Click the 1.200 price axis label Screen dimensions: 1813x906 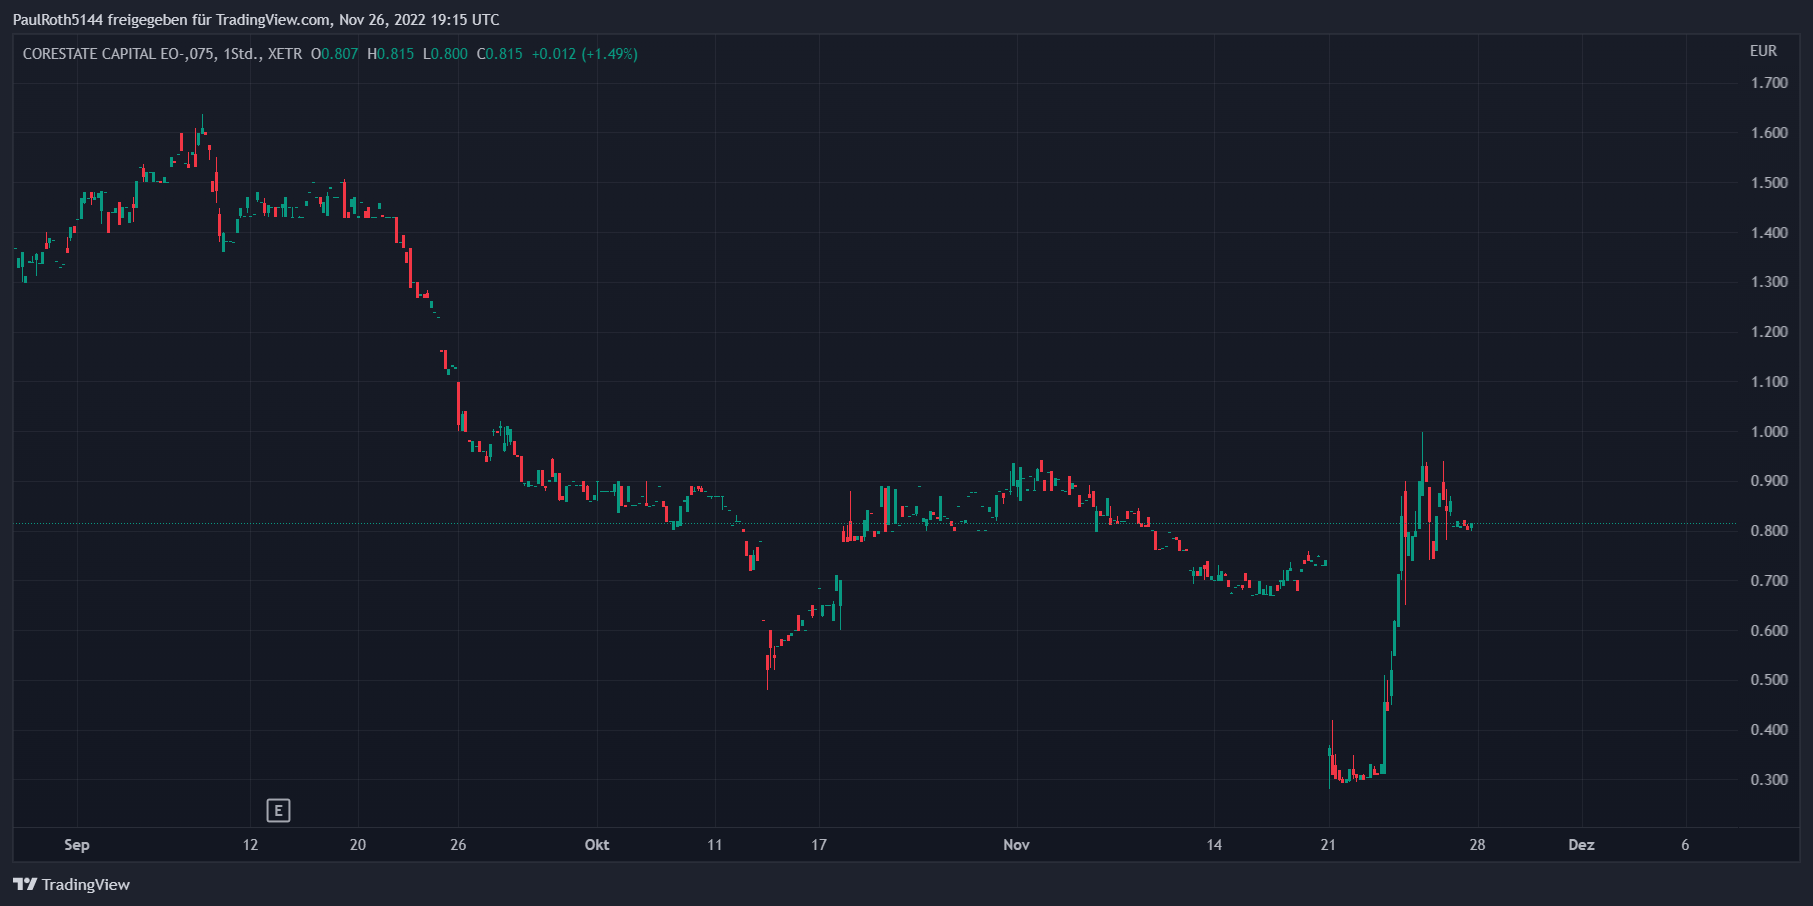point(1769,332)
